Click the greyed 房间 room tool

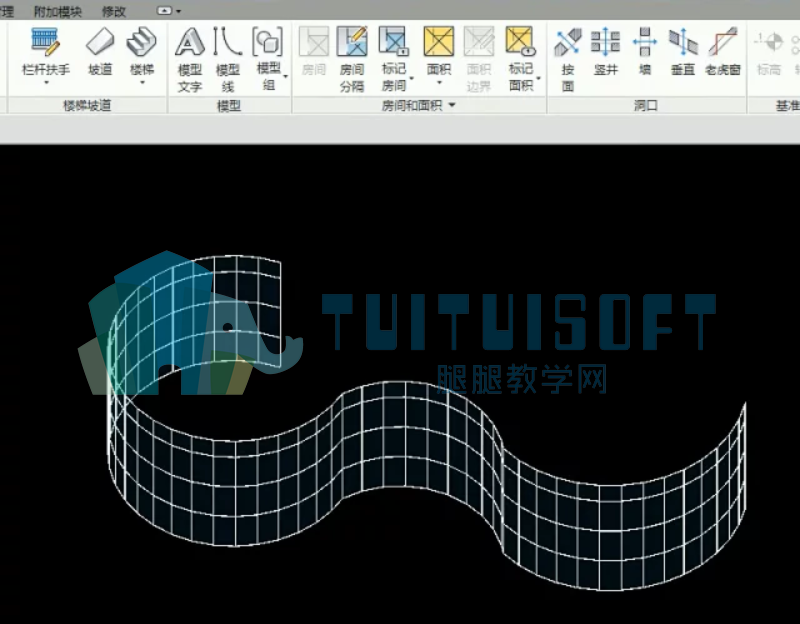point(314,51)
